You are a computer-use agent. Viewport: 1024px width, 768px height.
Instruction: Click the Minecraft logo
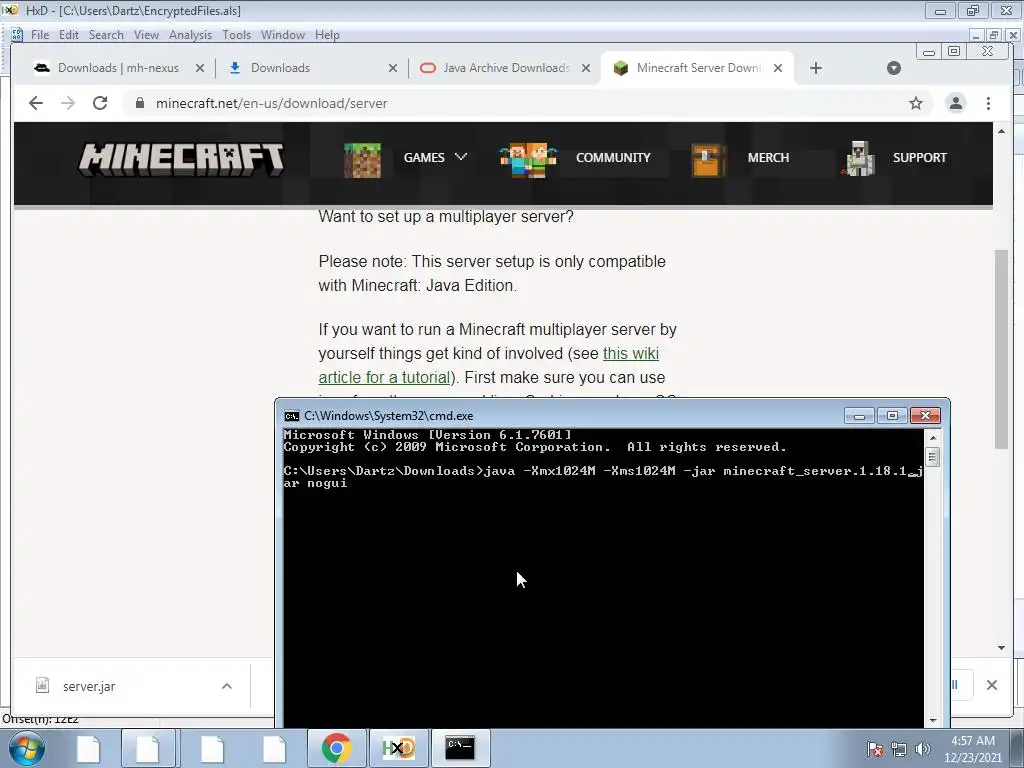(x=181, y=158)
